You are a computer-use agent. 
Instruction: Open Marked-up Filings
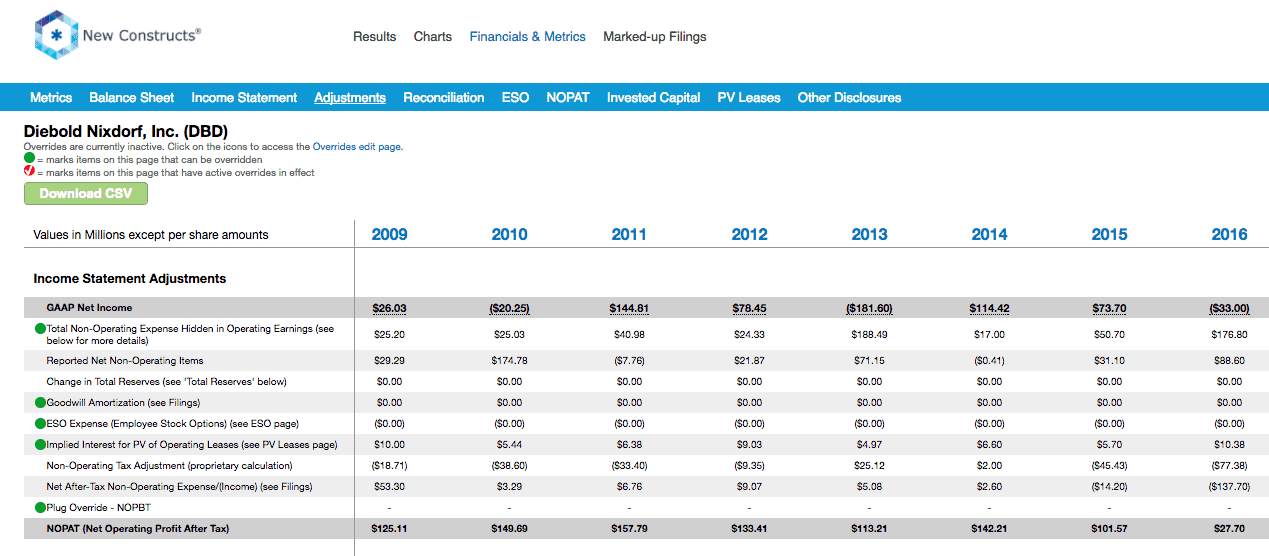pos(655,37)
